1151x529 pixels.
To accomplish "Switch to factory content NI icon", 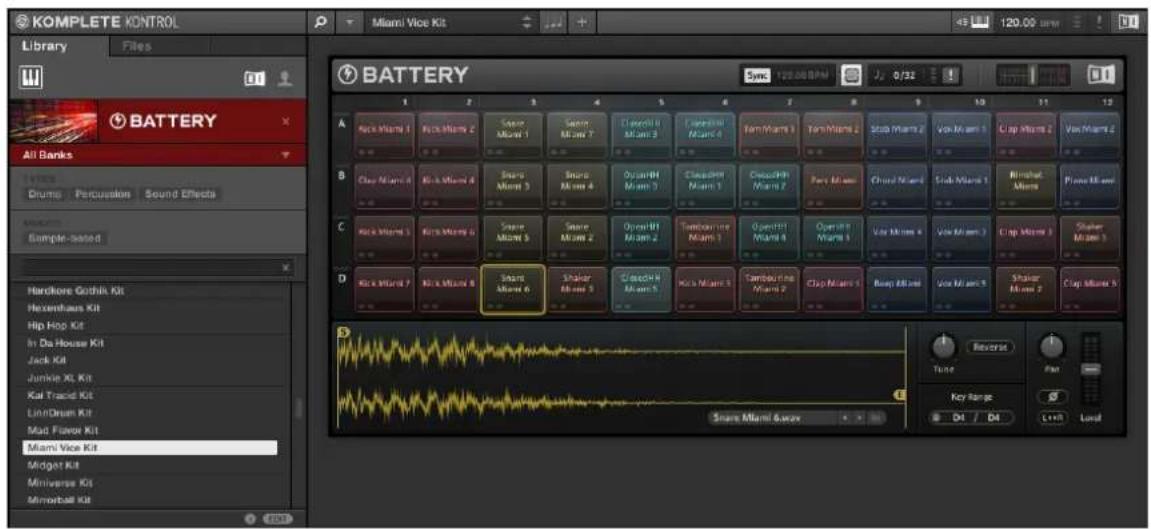I will (x=253, y=79).
